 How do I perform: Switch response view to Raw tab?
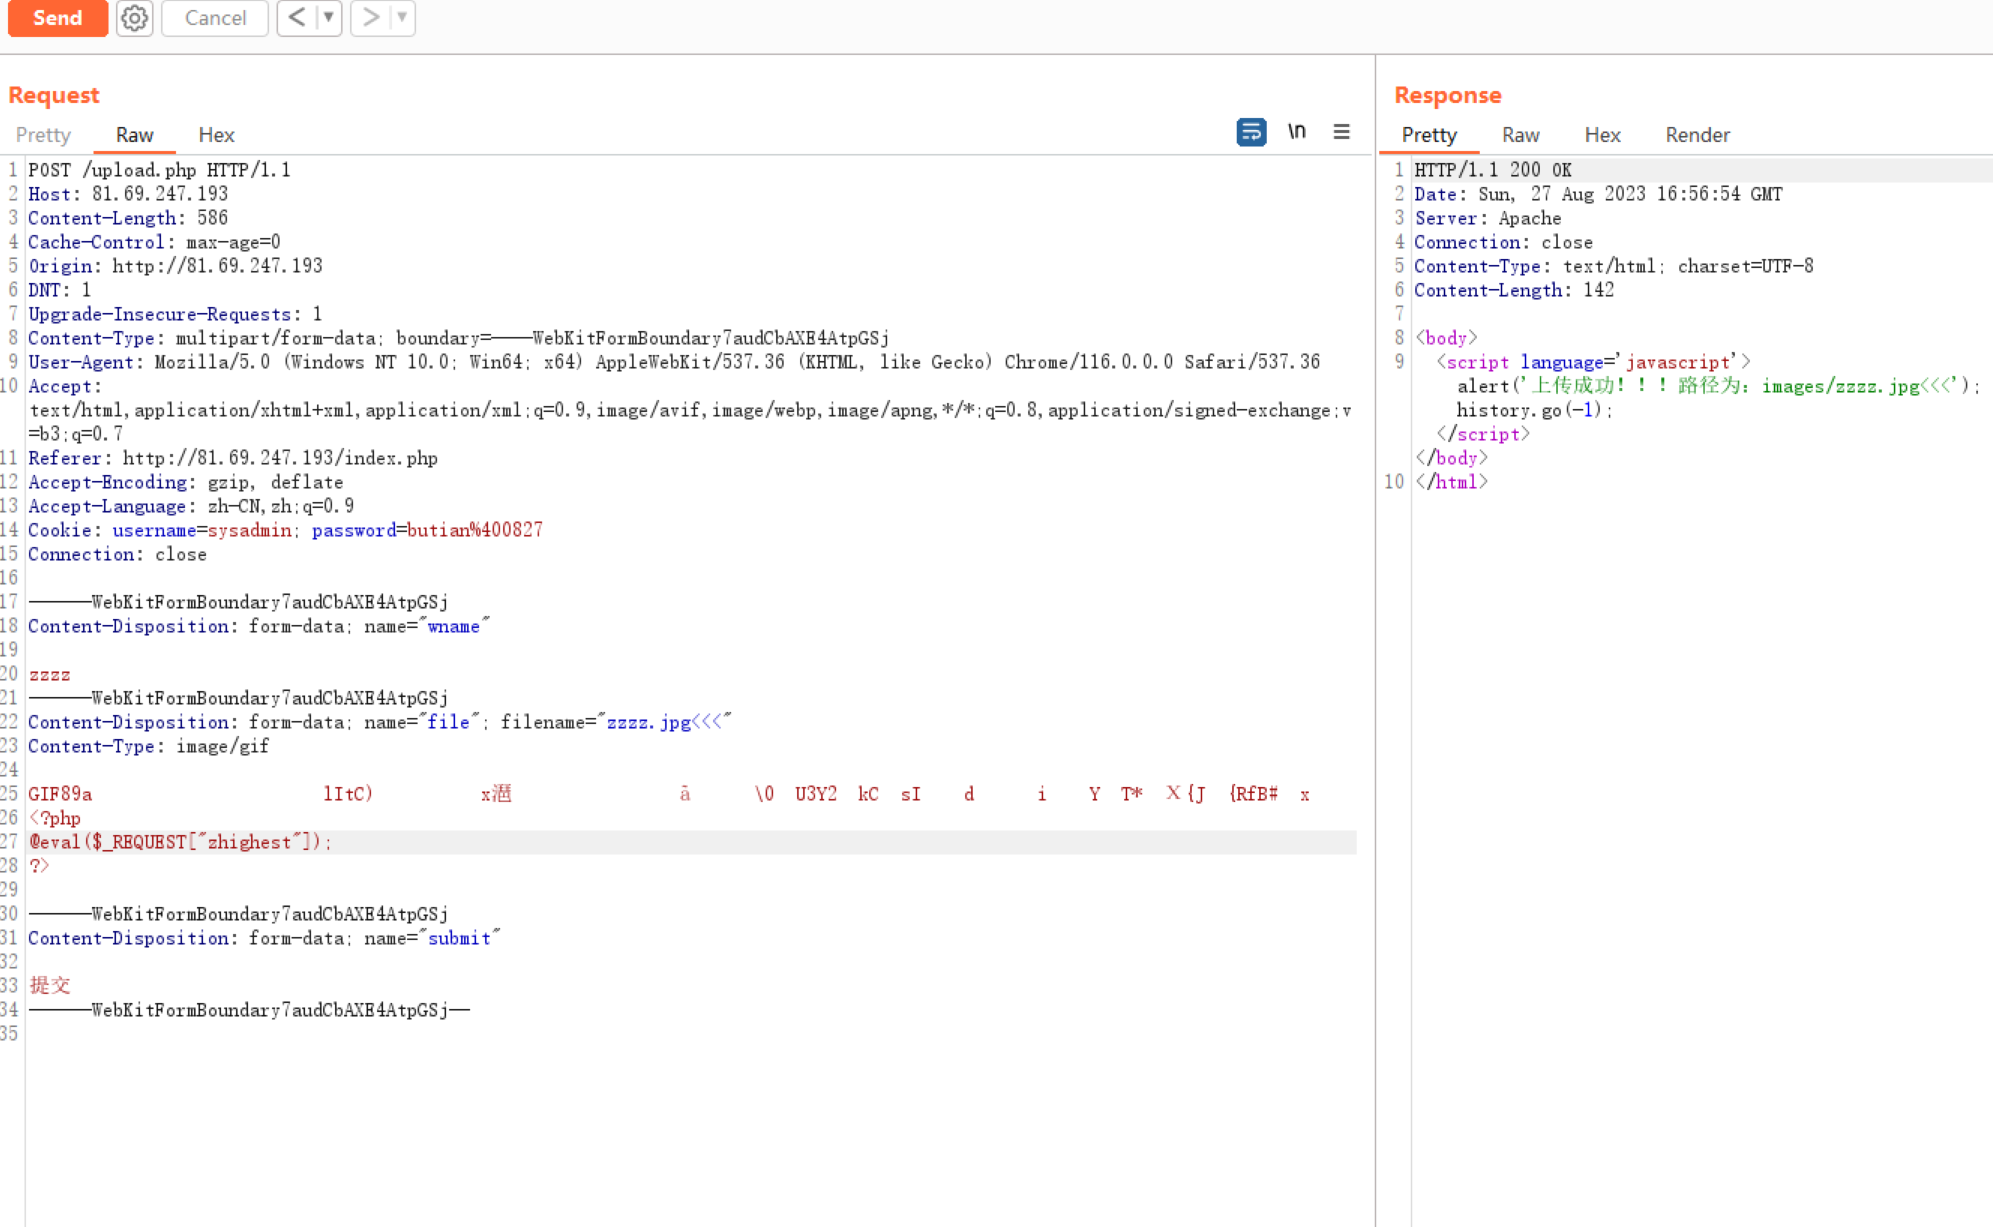[x=1520, y=135]
